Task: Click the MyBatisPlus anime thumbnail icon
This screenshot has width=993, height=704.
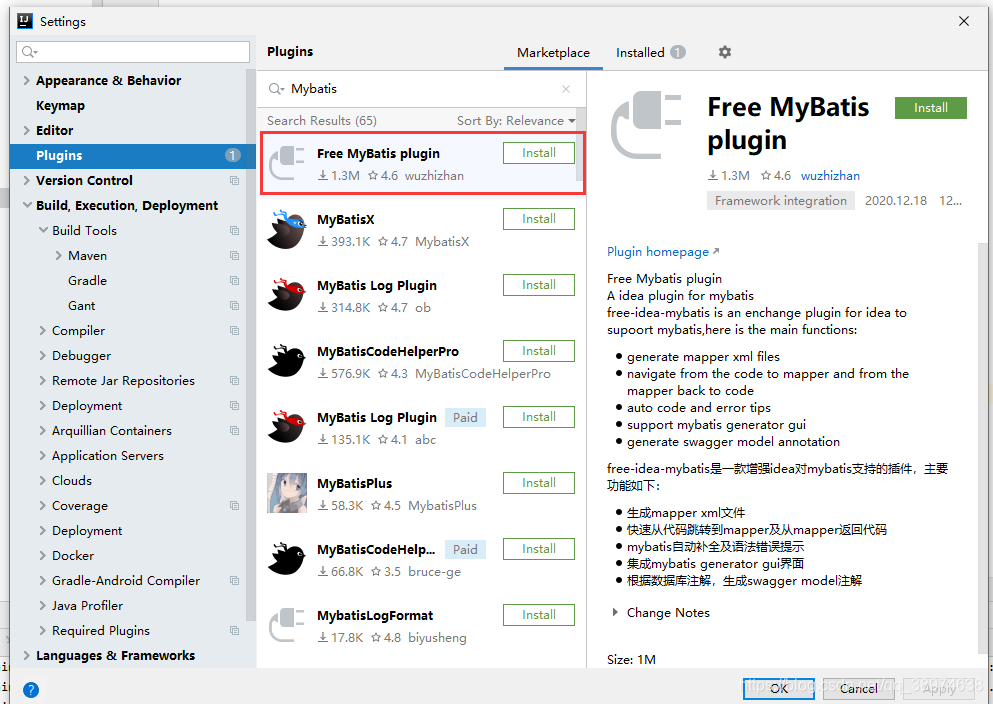Action: (x=287, y=492)
